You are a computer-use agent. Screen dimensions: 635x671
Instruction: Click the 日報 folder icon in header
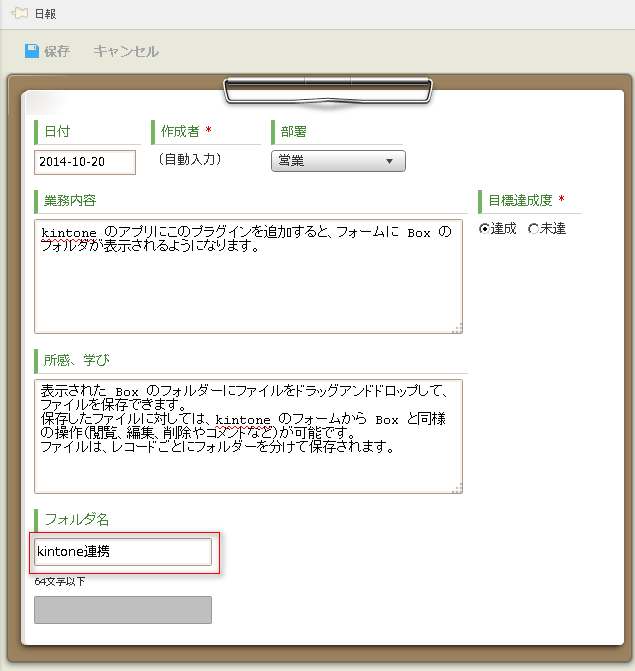19,13
